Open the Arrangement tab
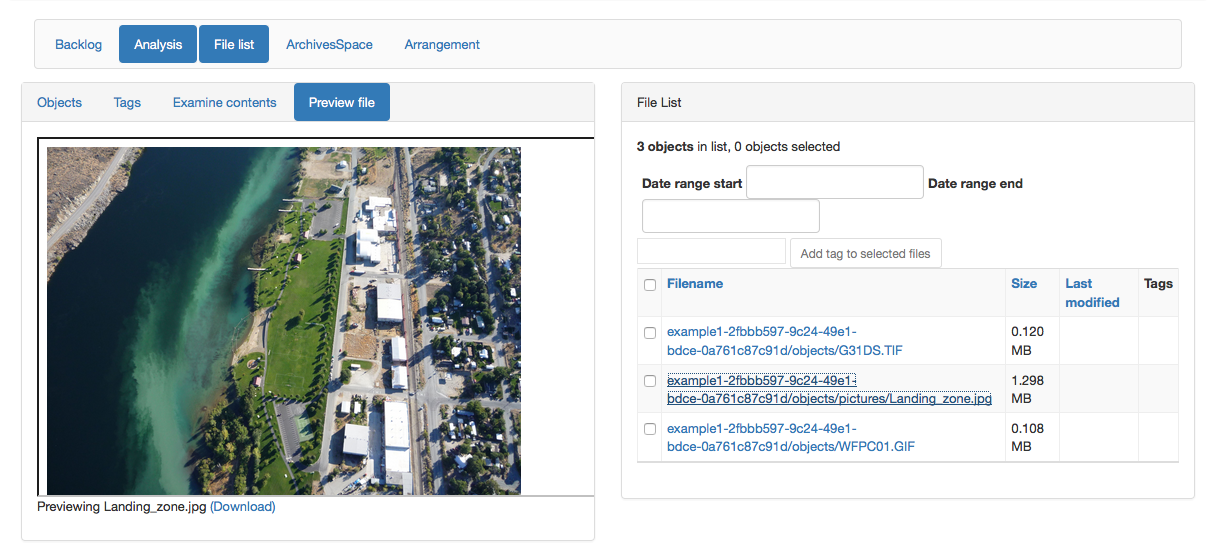This screenshot has height=556, width=1214. pyautogui.click(x=442, y=44)
